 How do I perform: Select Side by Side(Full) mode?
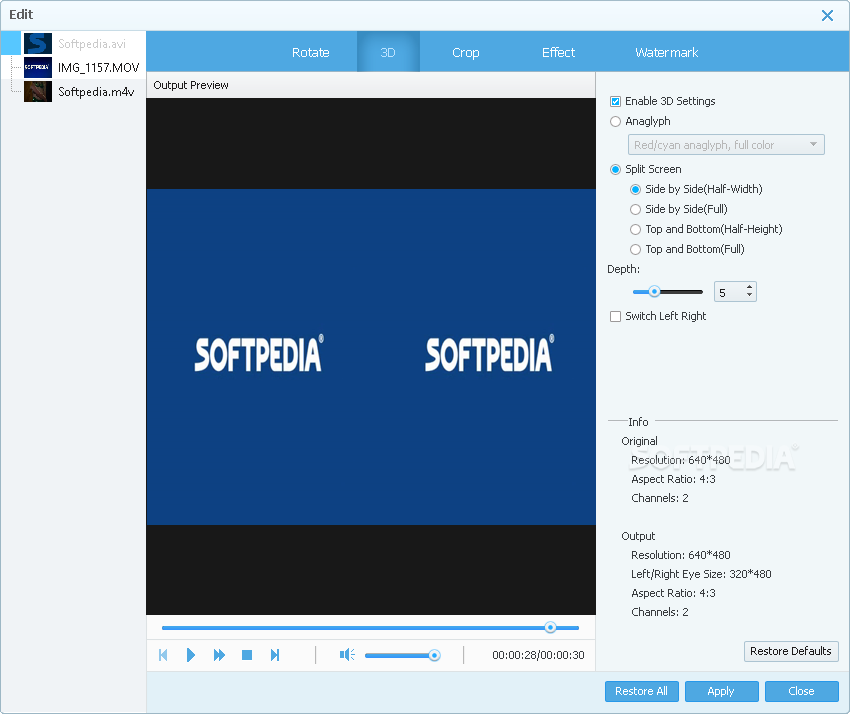[x=635, y=210]
